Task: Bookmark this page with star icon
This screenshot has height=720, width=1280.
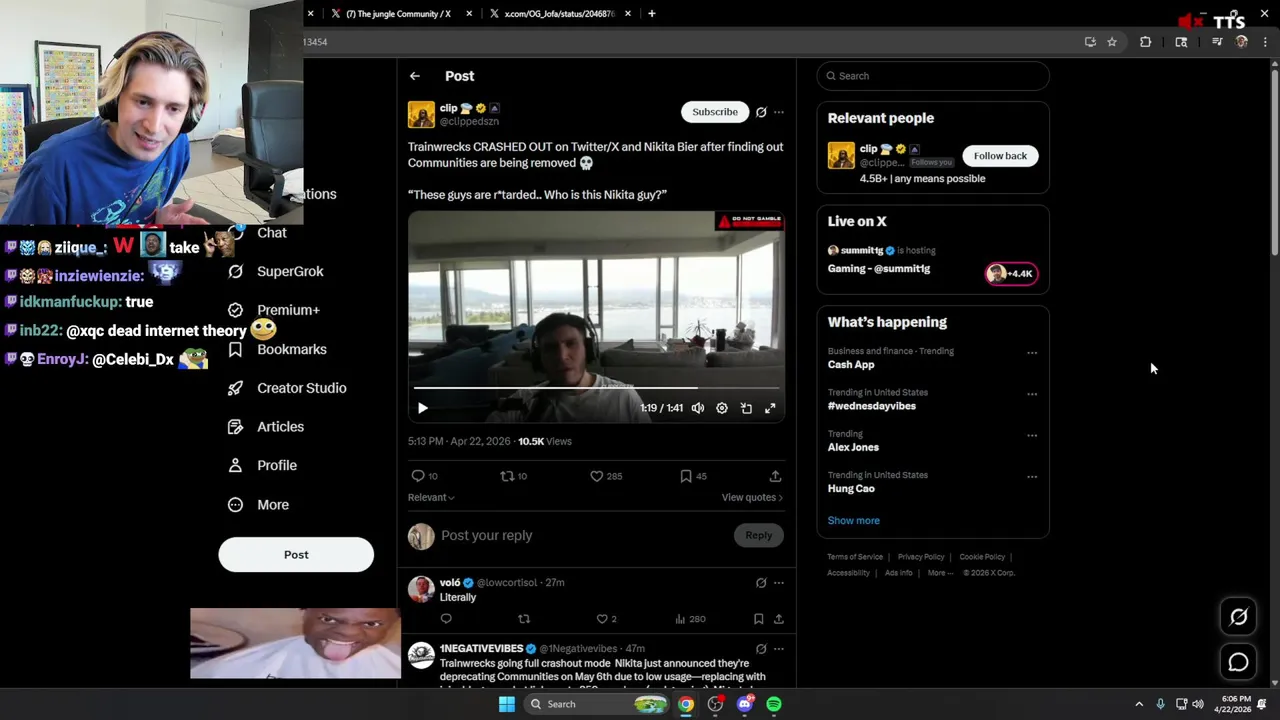Action: 1112,42
